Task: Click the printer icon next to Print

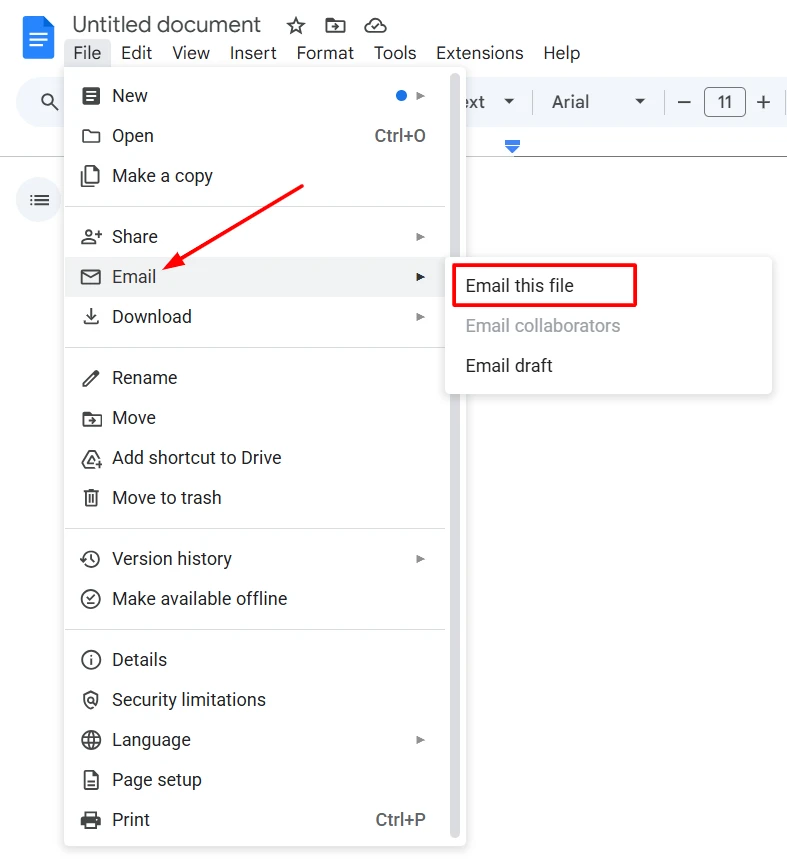Action: click(91, 819)
